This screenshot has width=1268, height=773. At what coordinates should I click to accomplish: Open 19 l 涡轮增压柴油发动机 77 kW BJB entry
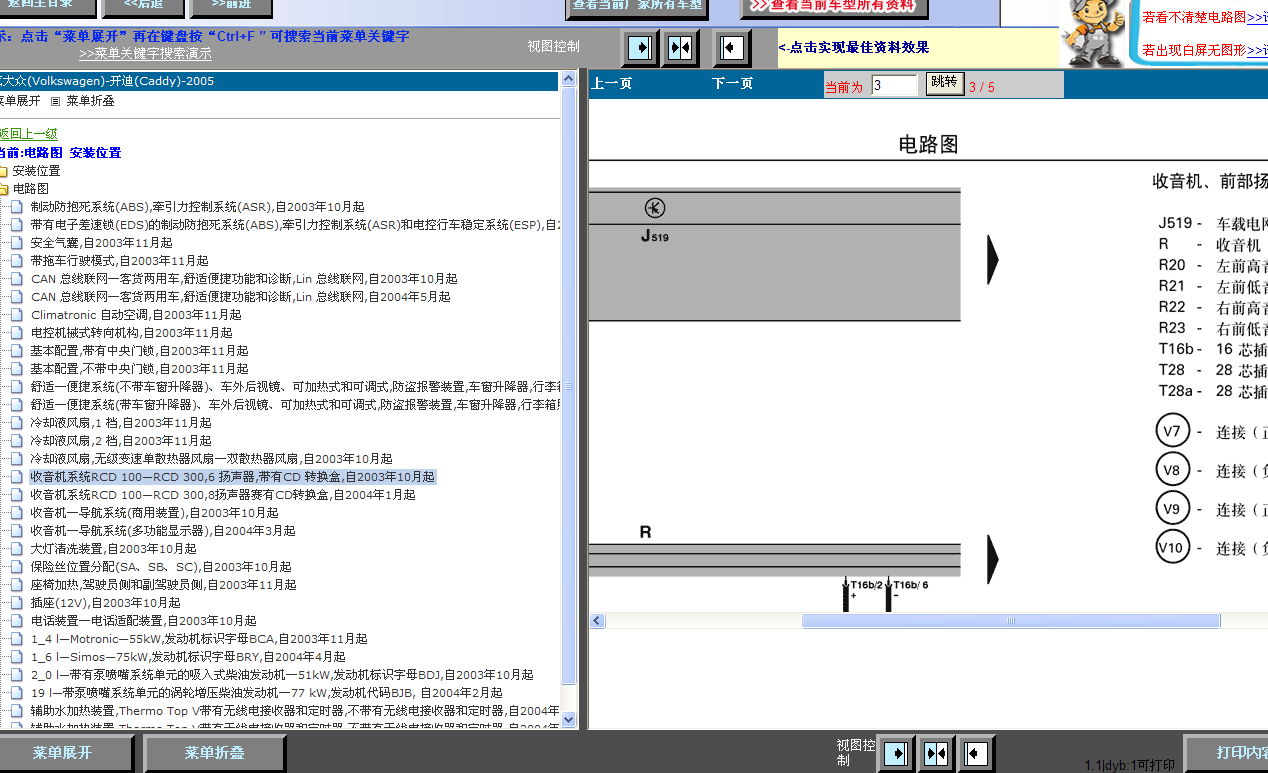(x=266, y=693)
